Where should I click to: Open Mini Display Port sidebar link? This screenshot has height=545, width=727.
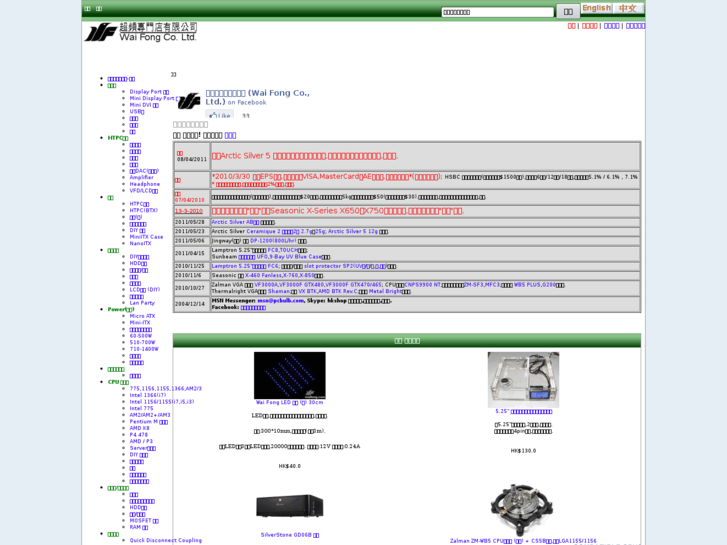152,98
